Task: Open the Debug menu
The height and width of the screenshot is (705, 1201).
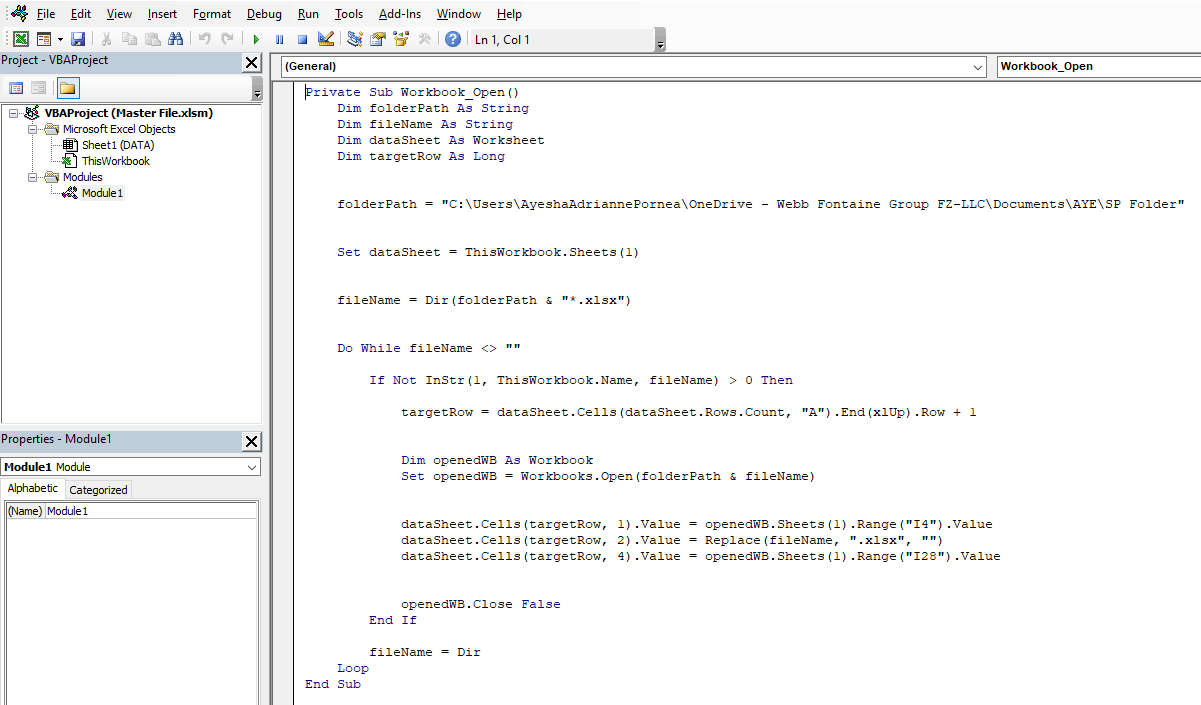Action: click(264, 14)
